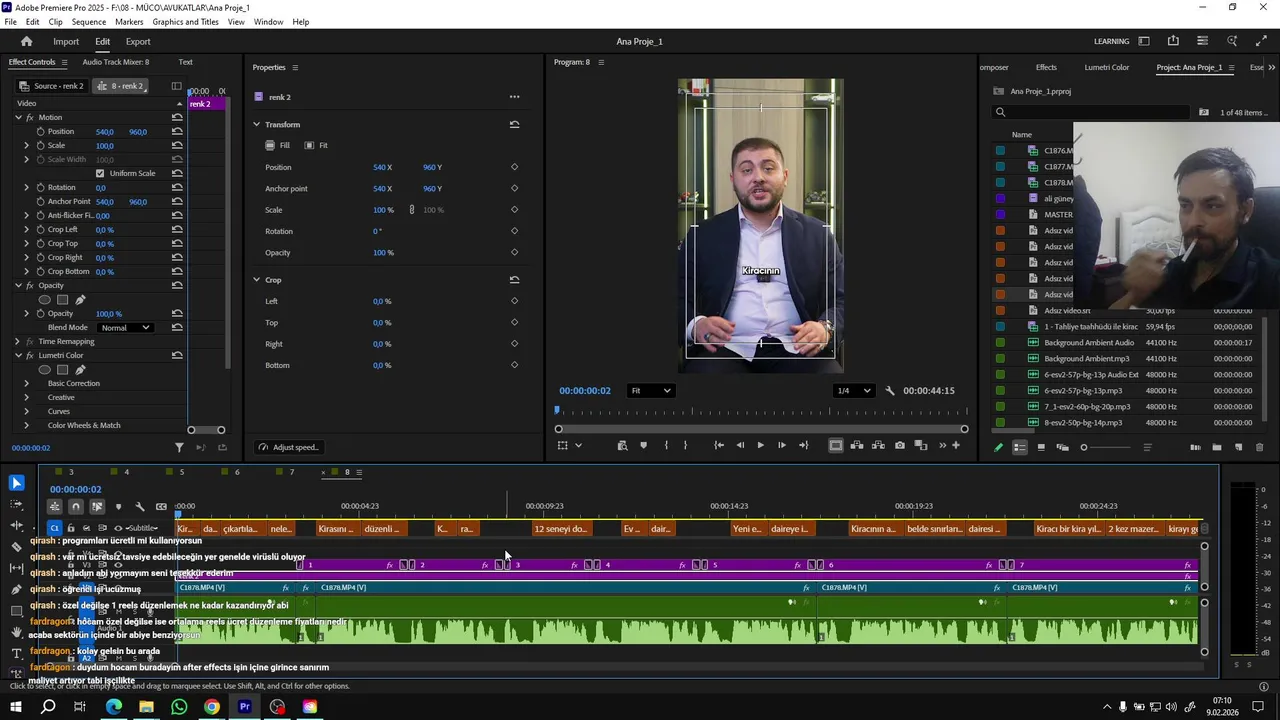Click Program Monitor zoom scroll bar
The width and height of the screenshot is (1280, 720).
click(761, 429)
